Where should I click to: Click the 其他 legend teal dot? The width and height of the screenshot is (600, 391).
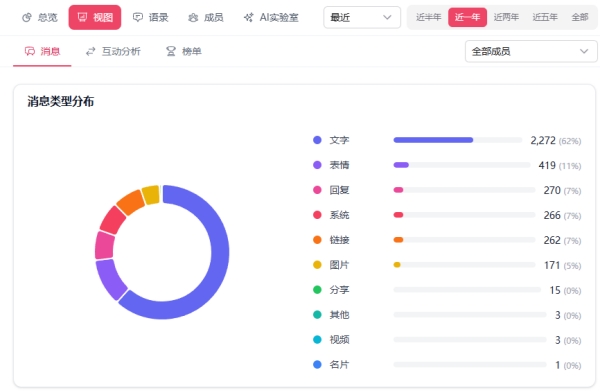click(317, 314)
